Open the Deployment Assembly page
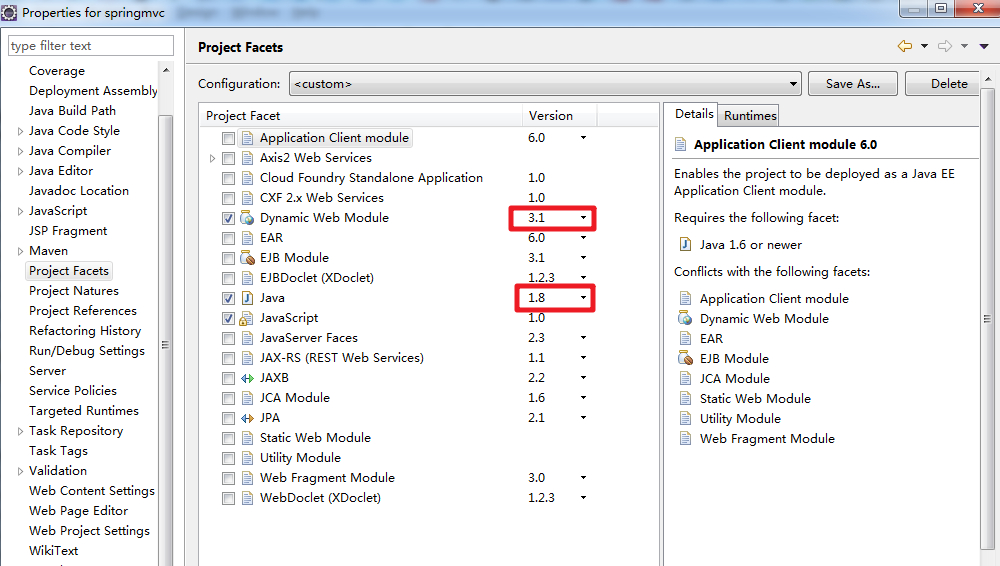 click(x=93, y=91)
